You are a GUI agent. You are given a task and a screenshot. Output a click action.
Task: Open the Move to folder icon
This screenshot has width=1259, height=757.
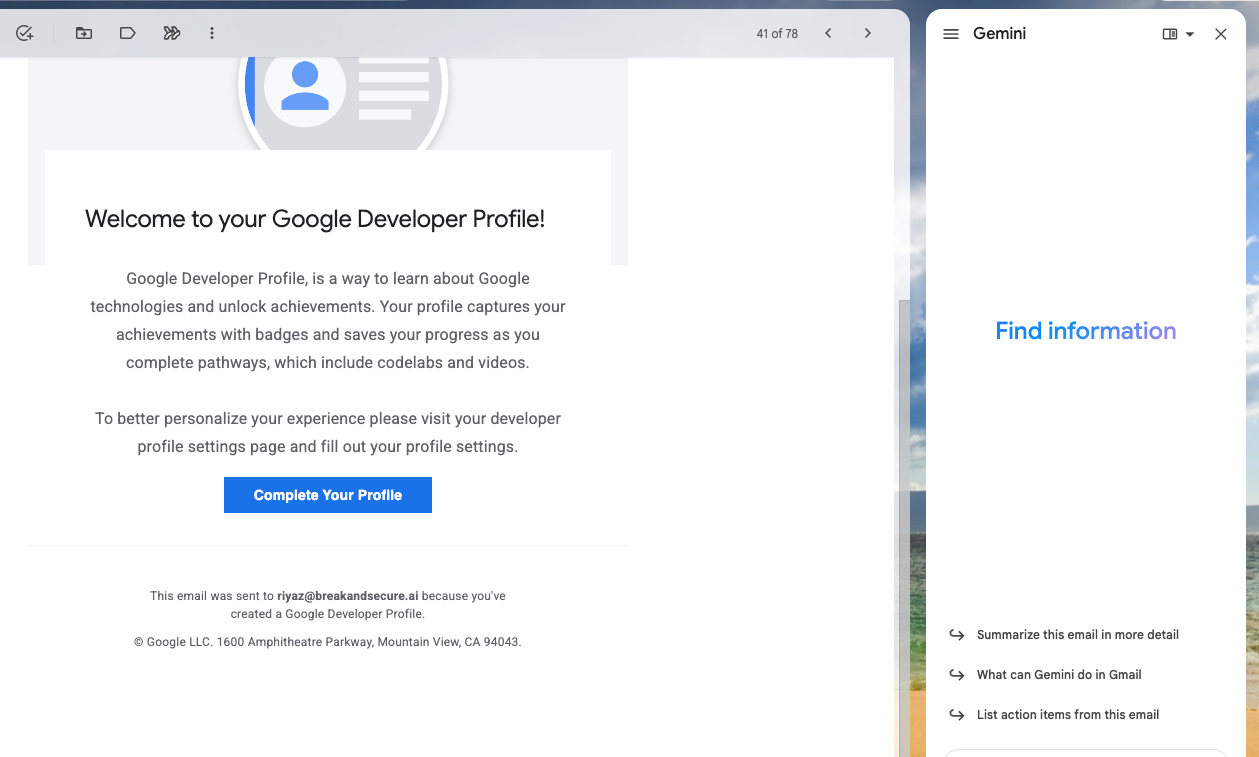click(84, 33)
